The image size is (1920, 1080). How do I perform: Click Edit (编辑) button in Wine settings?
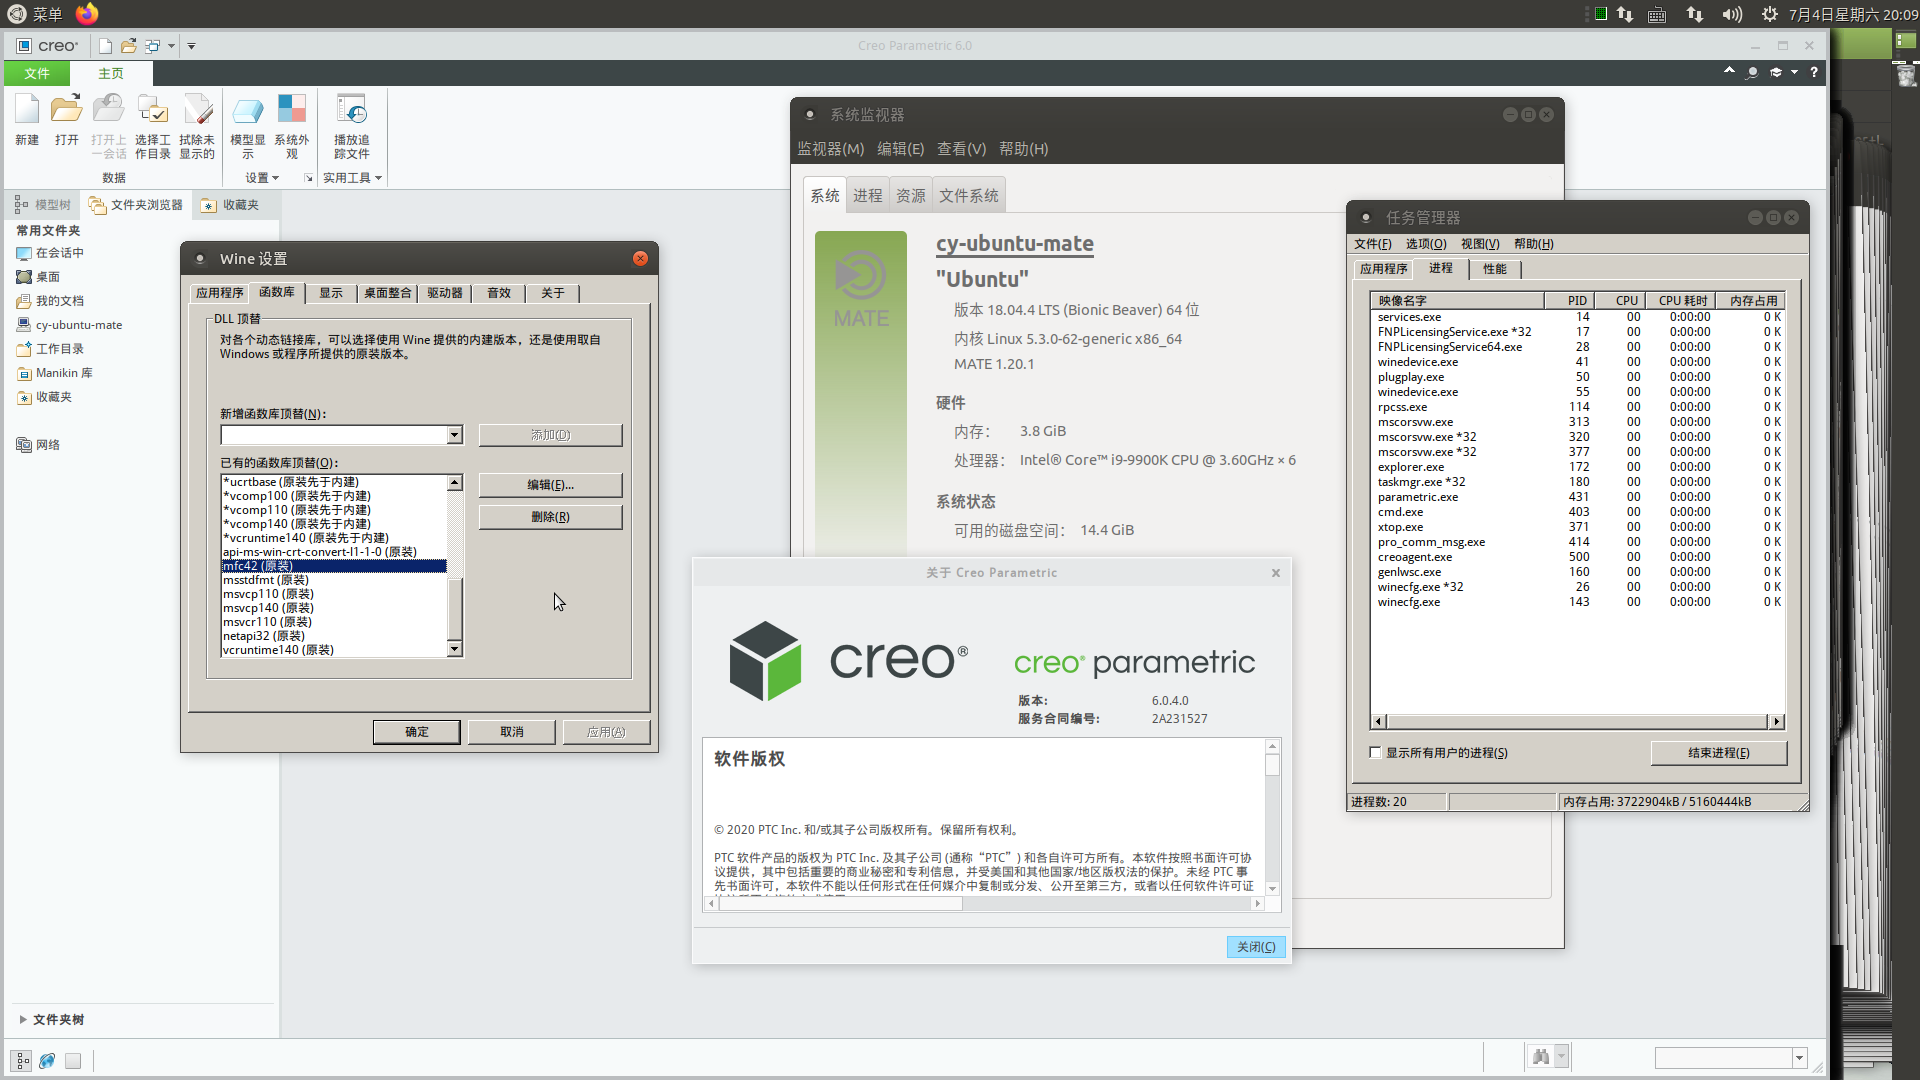click(550, 485)
